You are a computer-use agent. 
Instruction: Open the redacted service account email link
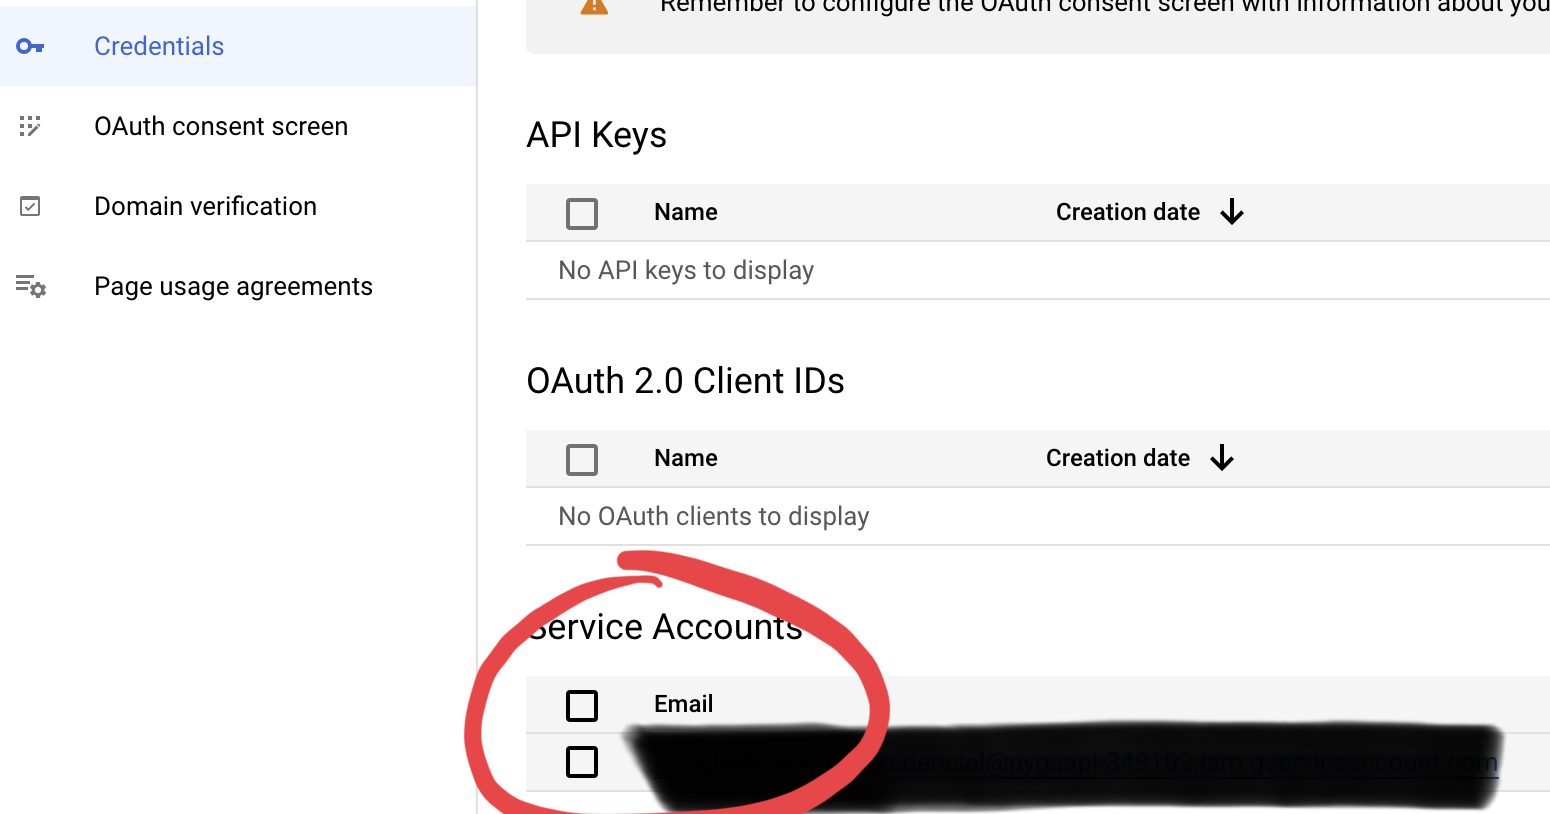[x=1190, y=764]
